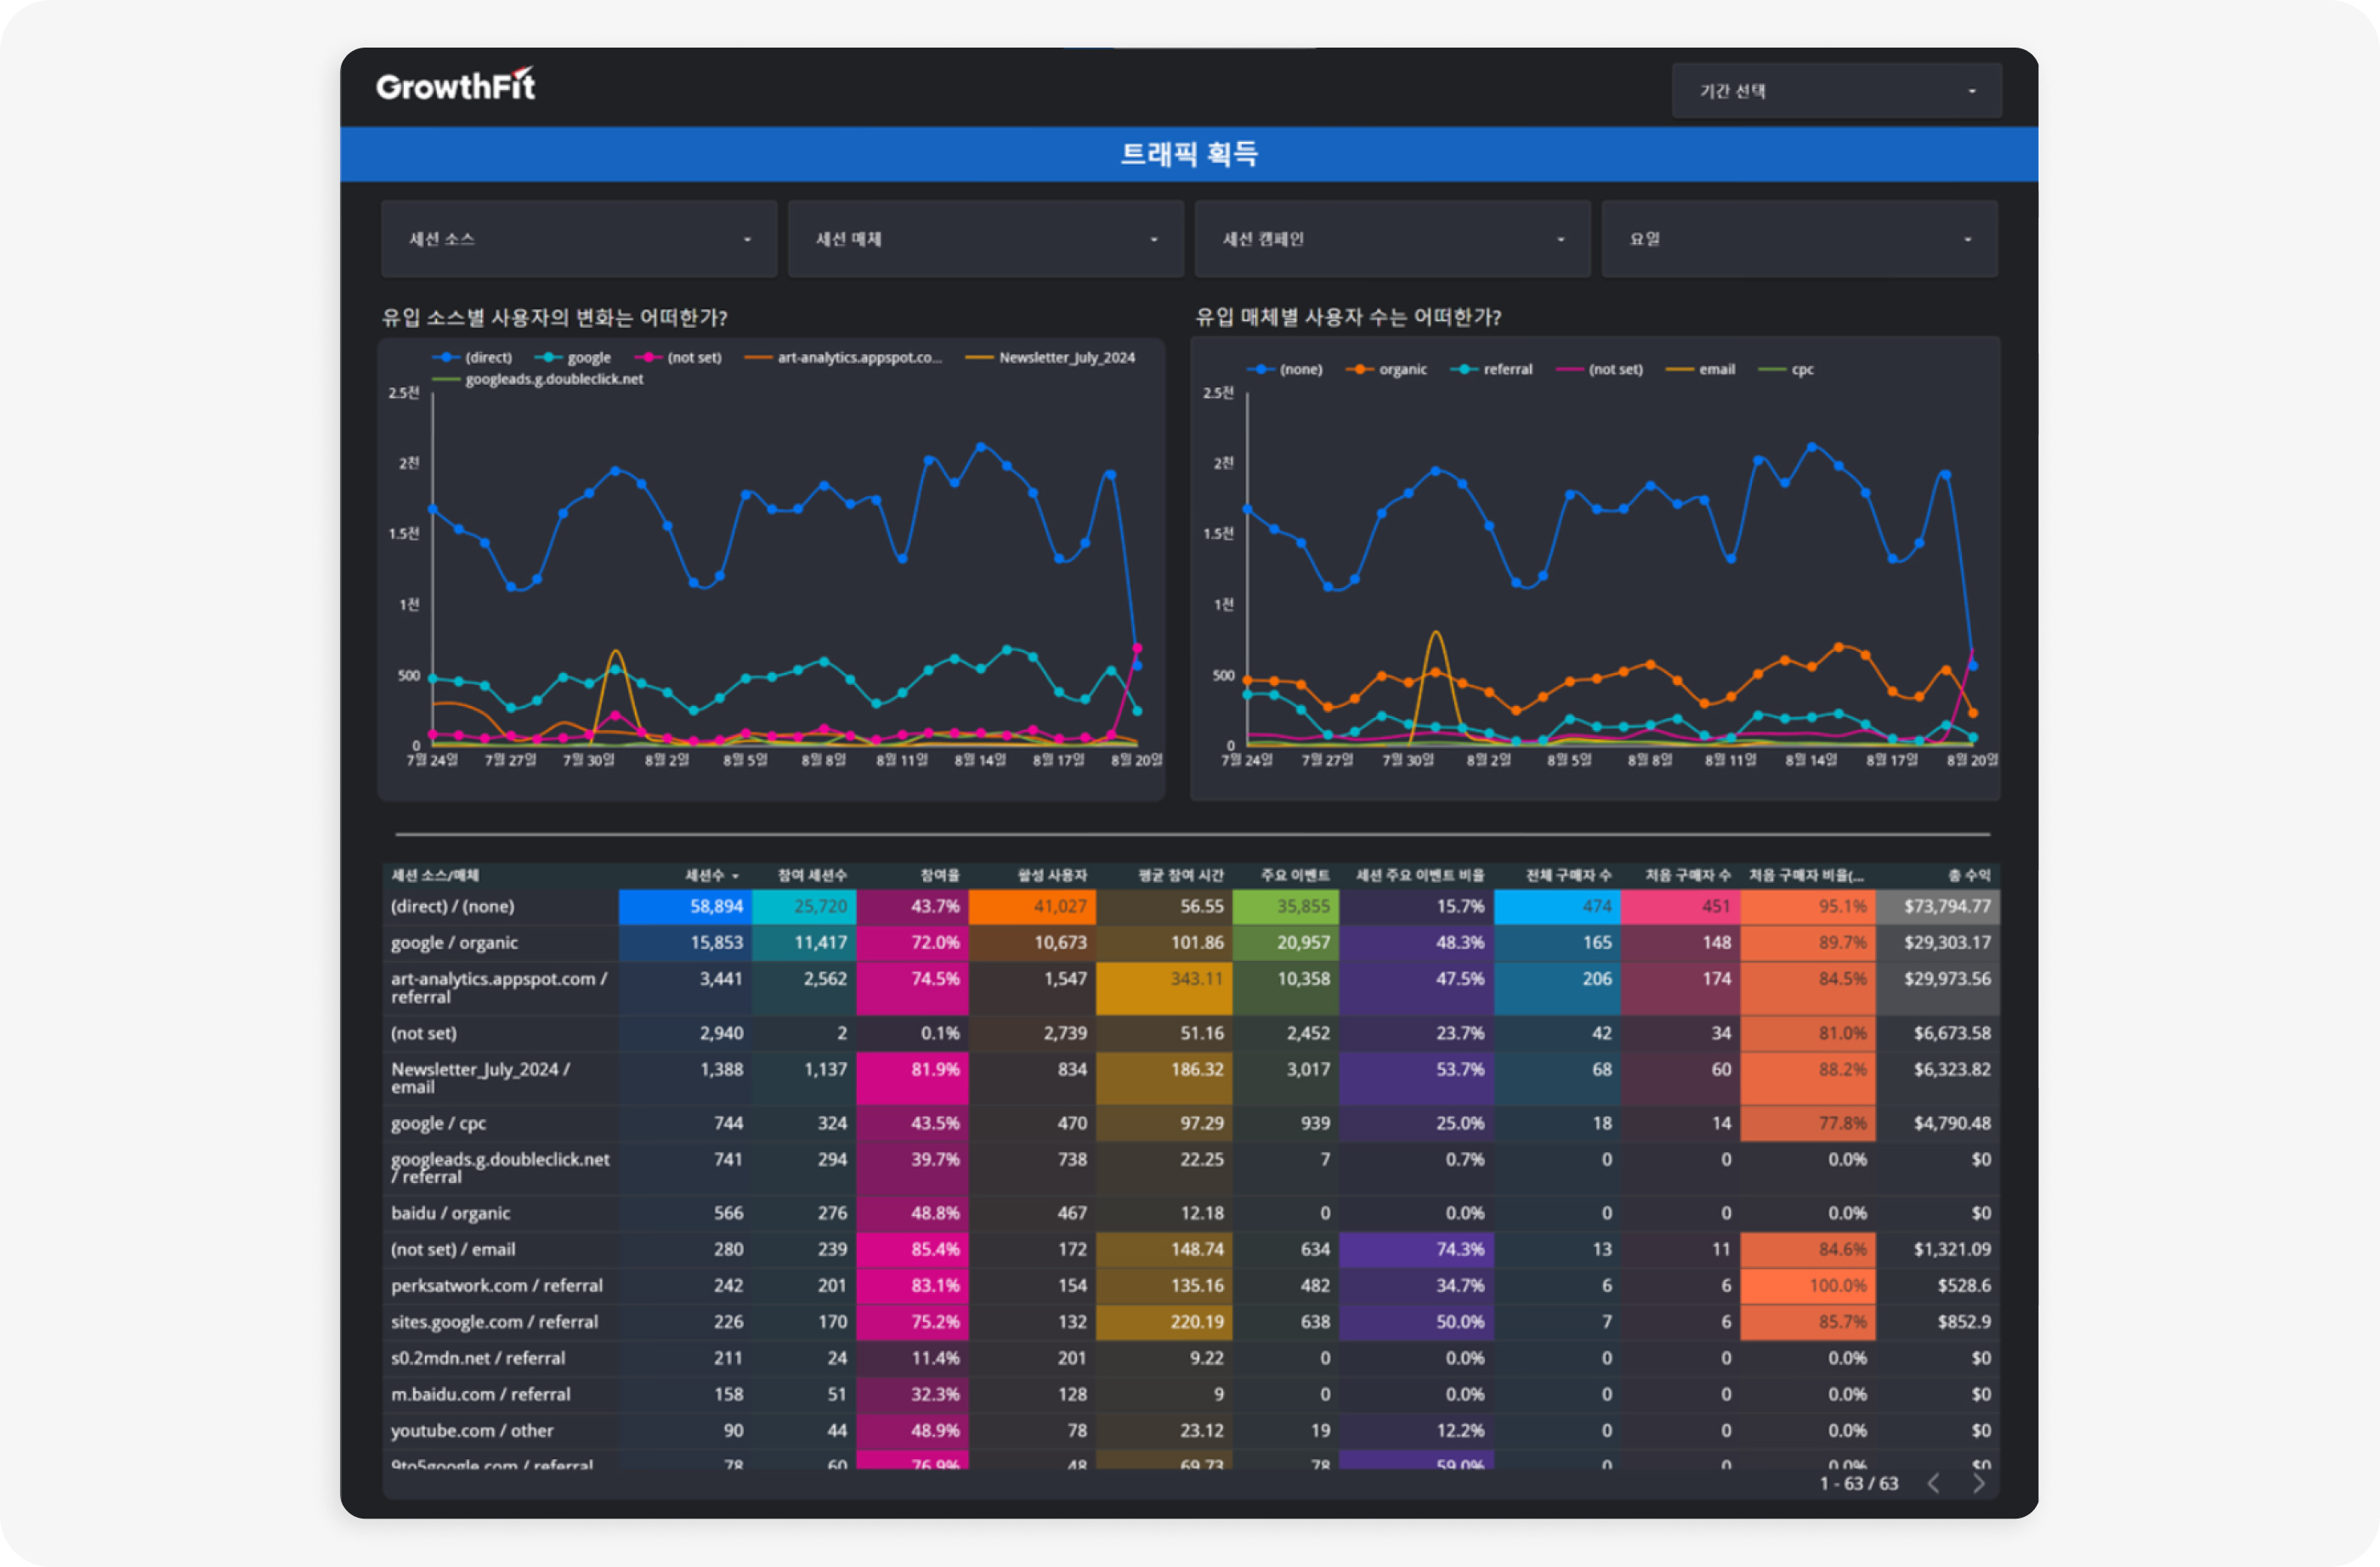The height and width of the screenshot is (1567, 2380).
Task: Open the 세션 캠페인 filter dropdown
Action: tap(1393, 239)
